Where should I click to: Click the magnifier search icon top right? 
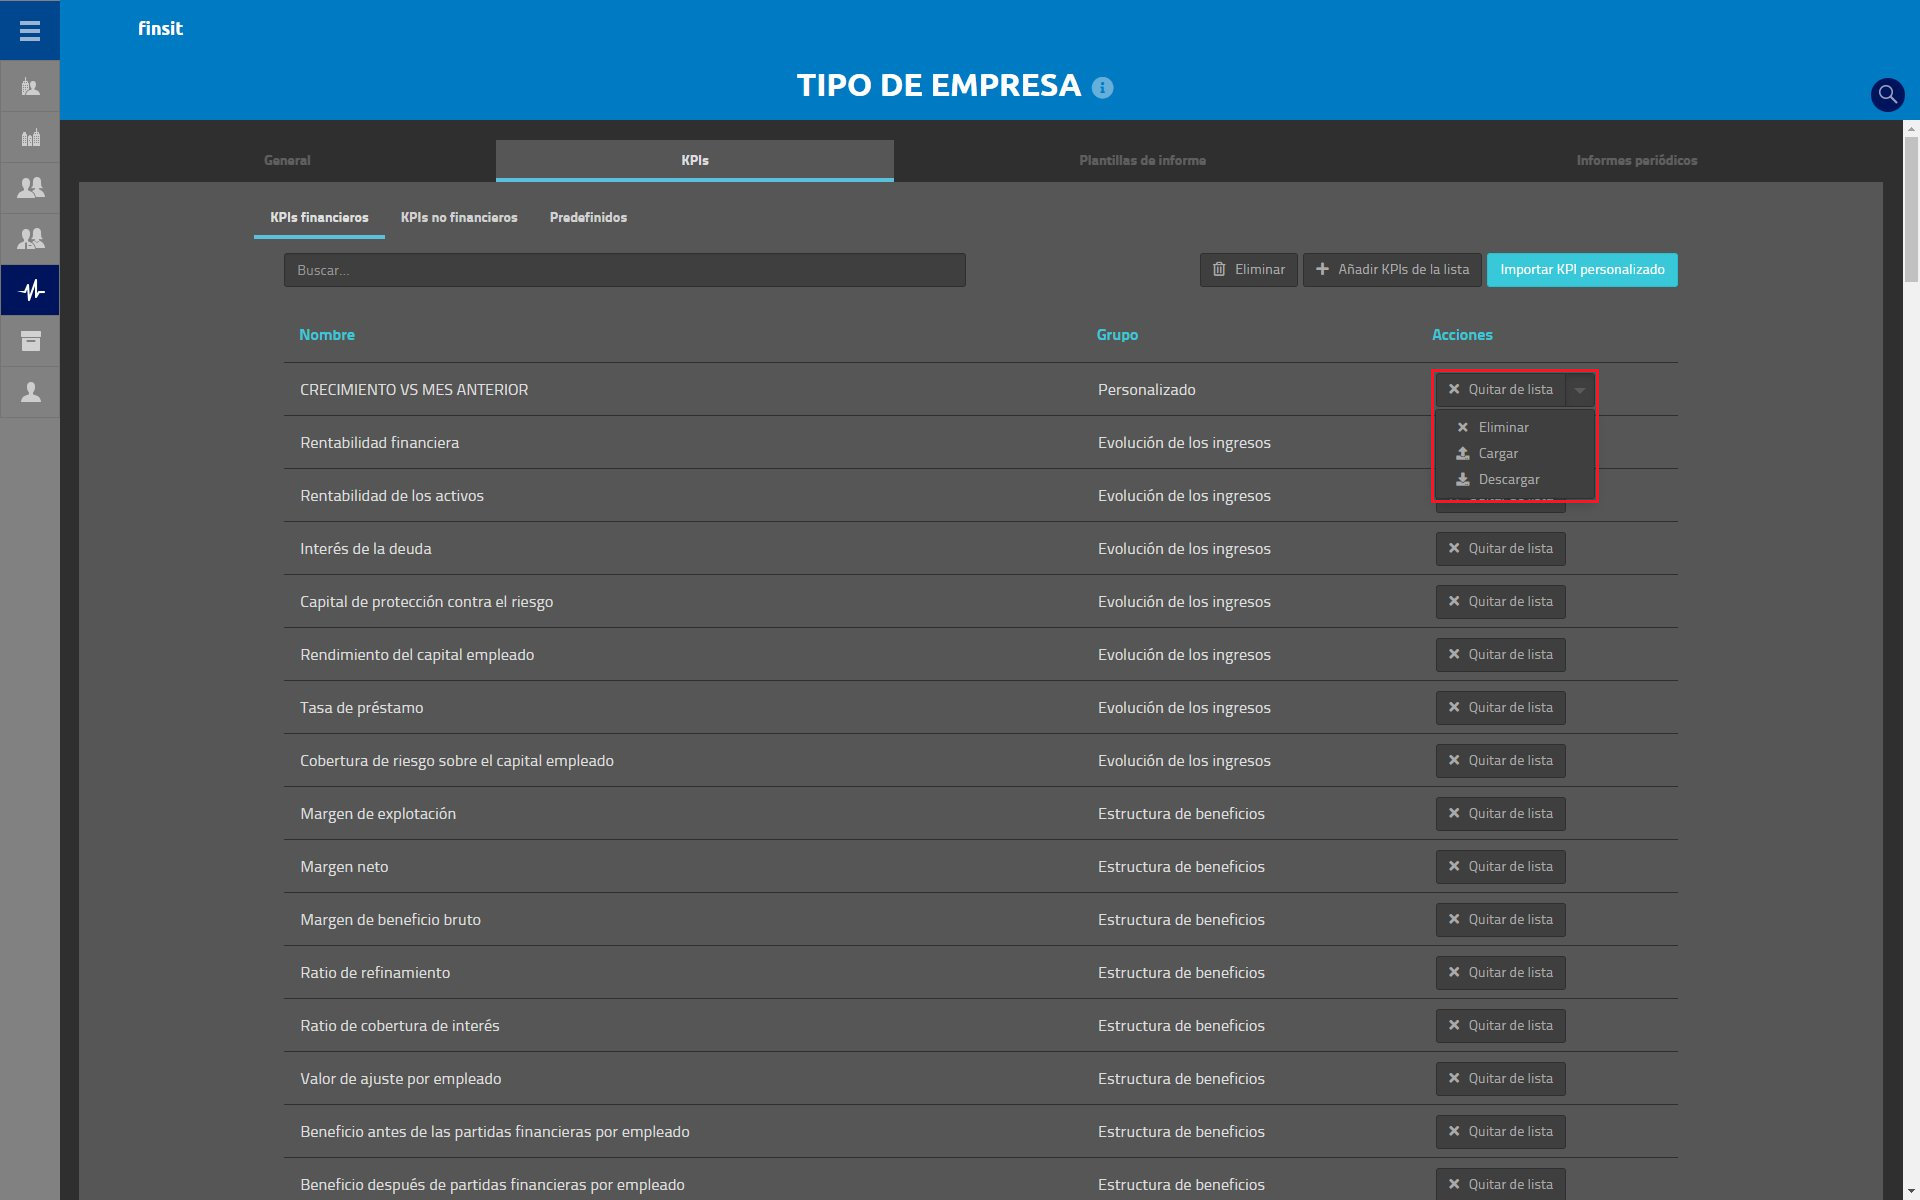pos(1887,94)
